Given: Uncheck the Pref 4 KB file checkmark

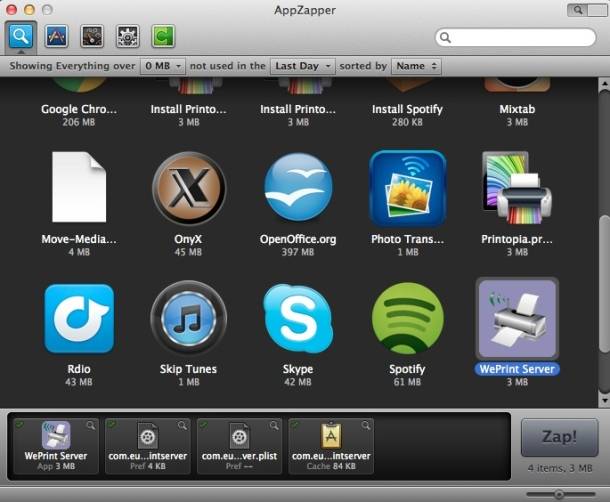Looking at the screenshot, I should pos(111,425).
